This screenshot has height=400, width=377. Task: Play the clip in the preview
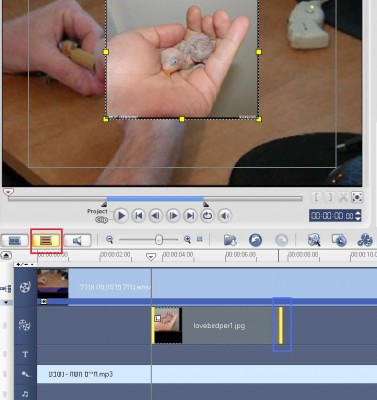pyautogui.click(x=121, y=216)
